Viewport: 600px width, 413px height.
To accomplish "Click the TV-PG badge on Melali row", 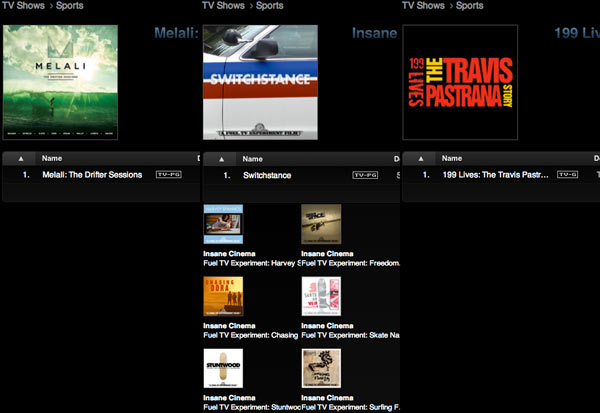I will click(x=168, y=175).
